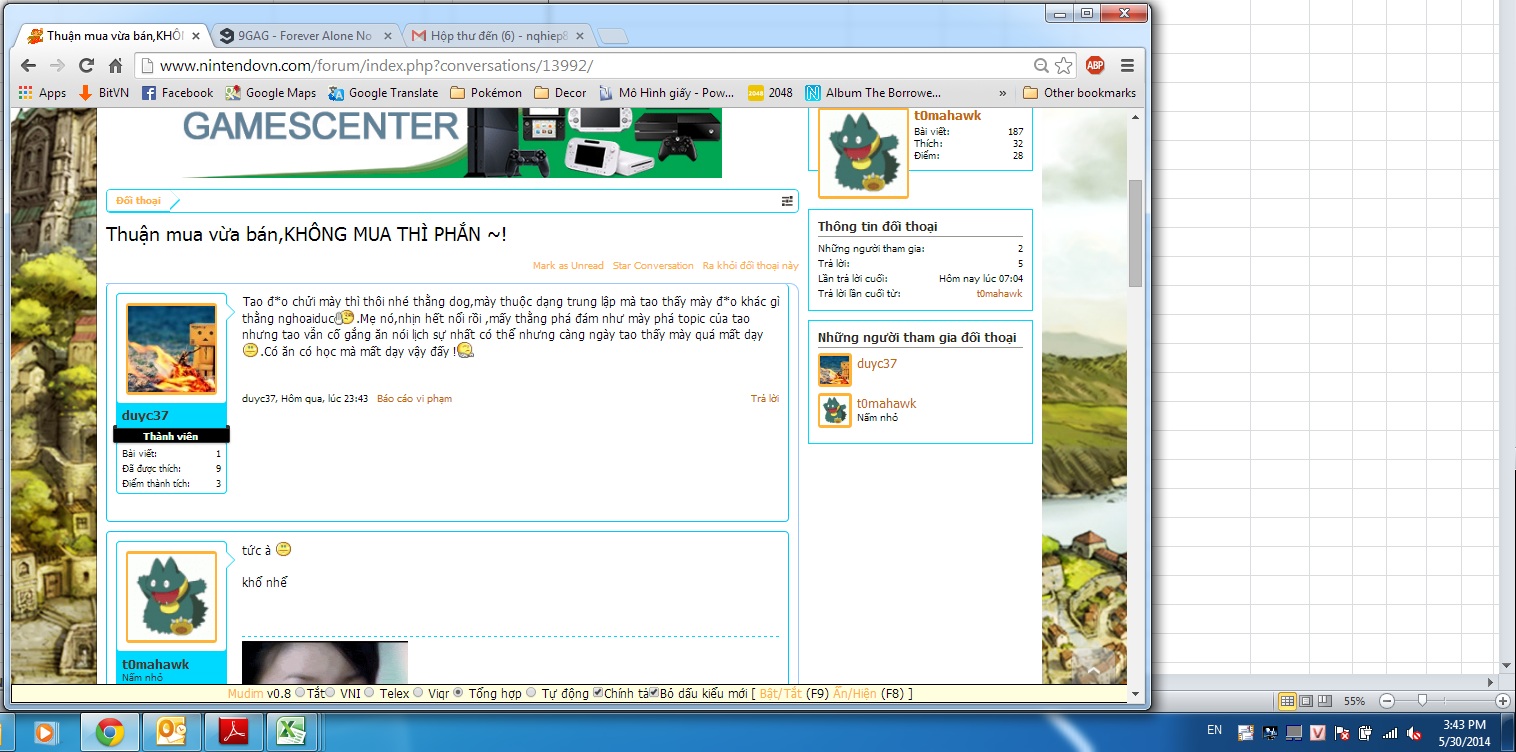Toggle the Chính tả checkbox

coord(598,692)
